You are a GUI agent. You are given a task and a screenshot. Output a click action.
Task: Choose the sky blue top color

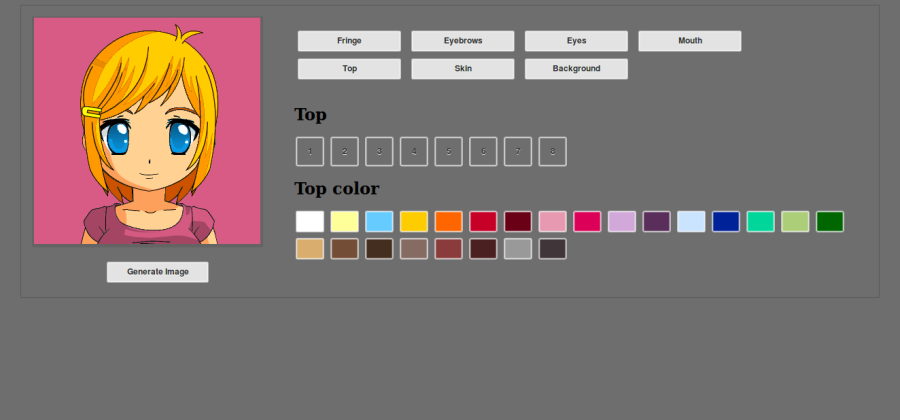(x=379, y=221)
